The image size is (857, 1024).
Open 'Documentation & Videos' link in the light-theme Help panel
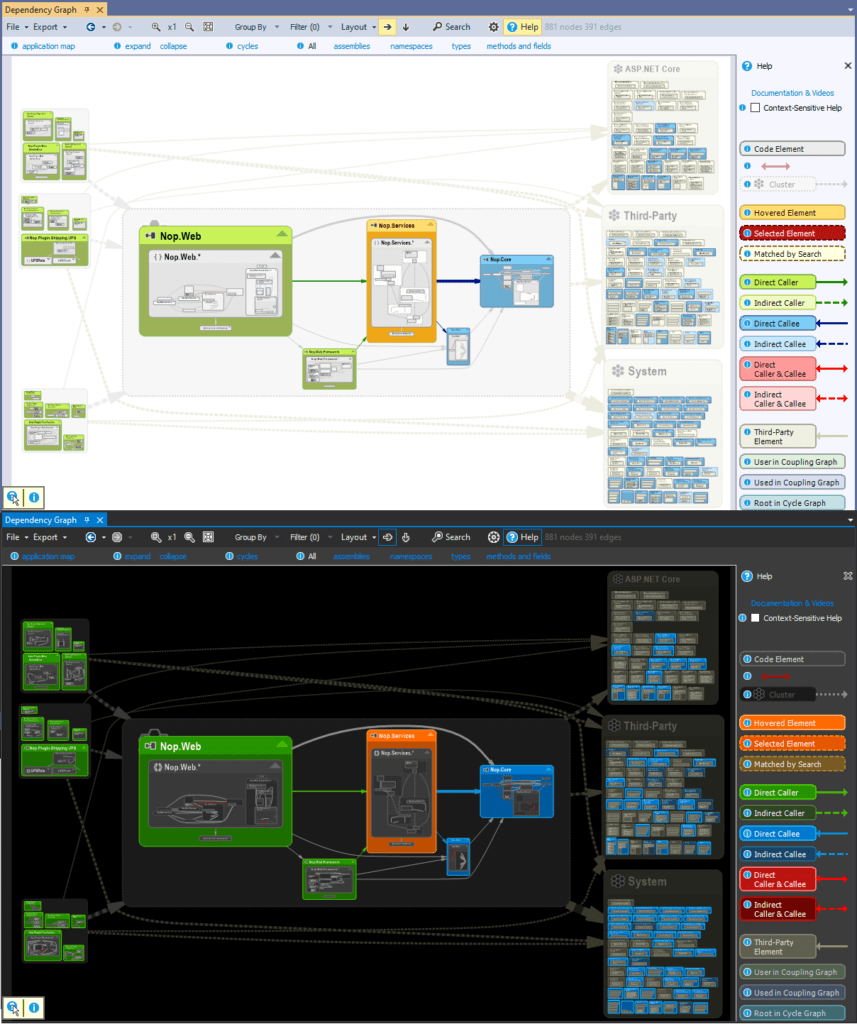792,93
